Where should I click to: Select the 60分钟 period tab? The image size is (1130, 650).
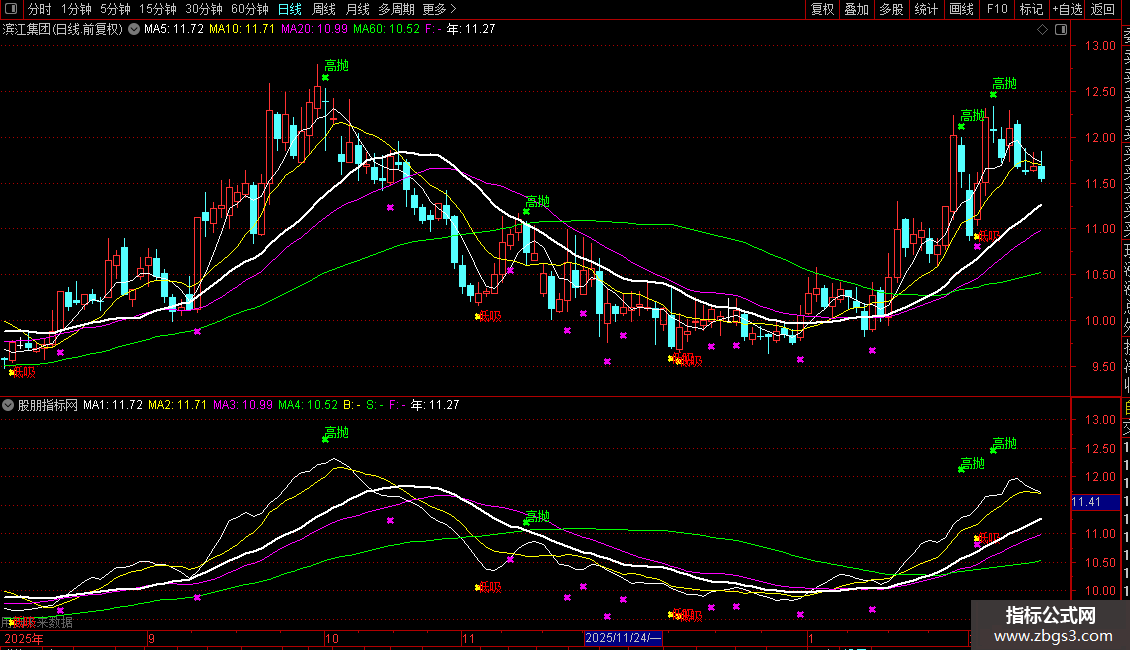[250, 9]
